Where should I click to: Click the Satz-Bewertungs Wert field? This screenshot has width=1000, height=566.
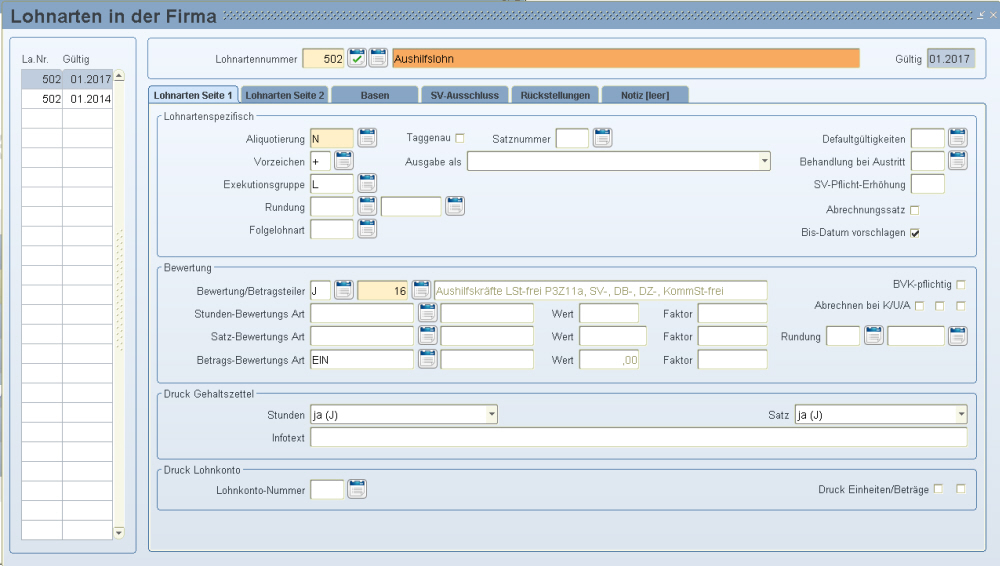coord(613,336)
